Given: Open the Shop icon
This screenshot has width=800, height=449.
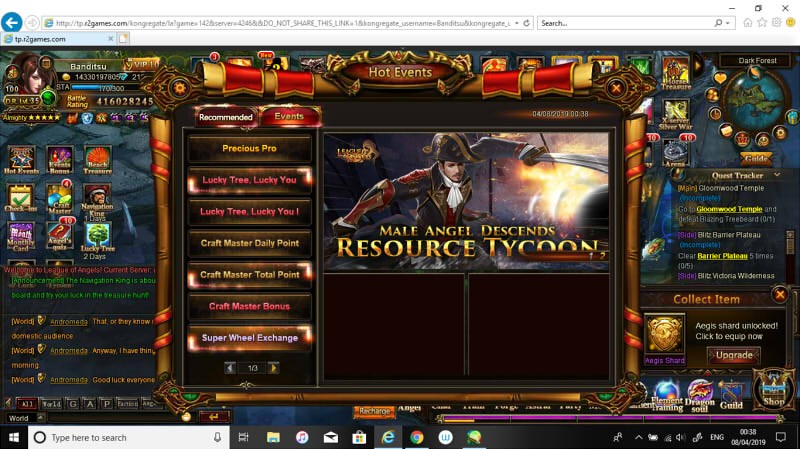Looking at the screenshot, I should pos(773,390).
